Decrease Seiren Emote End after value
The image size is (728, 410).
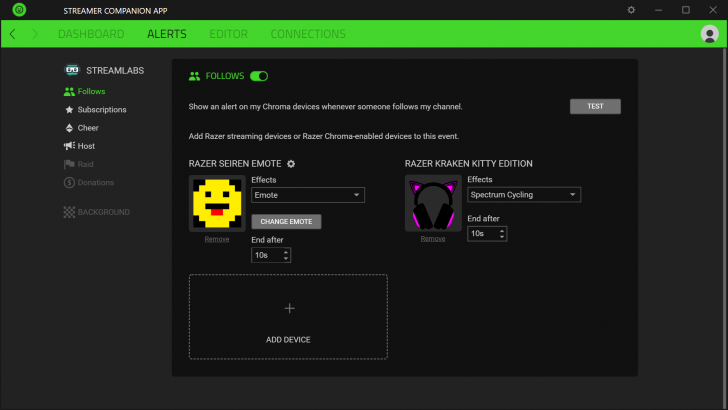point(286,258)
